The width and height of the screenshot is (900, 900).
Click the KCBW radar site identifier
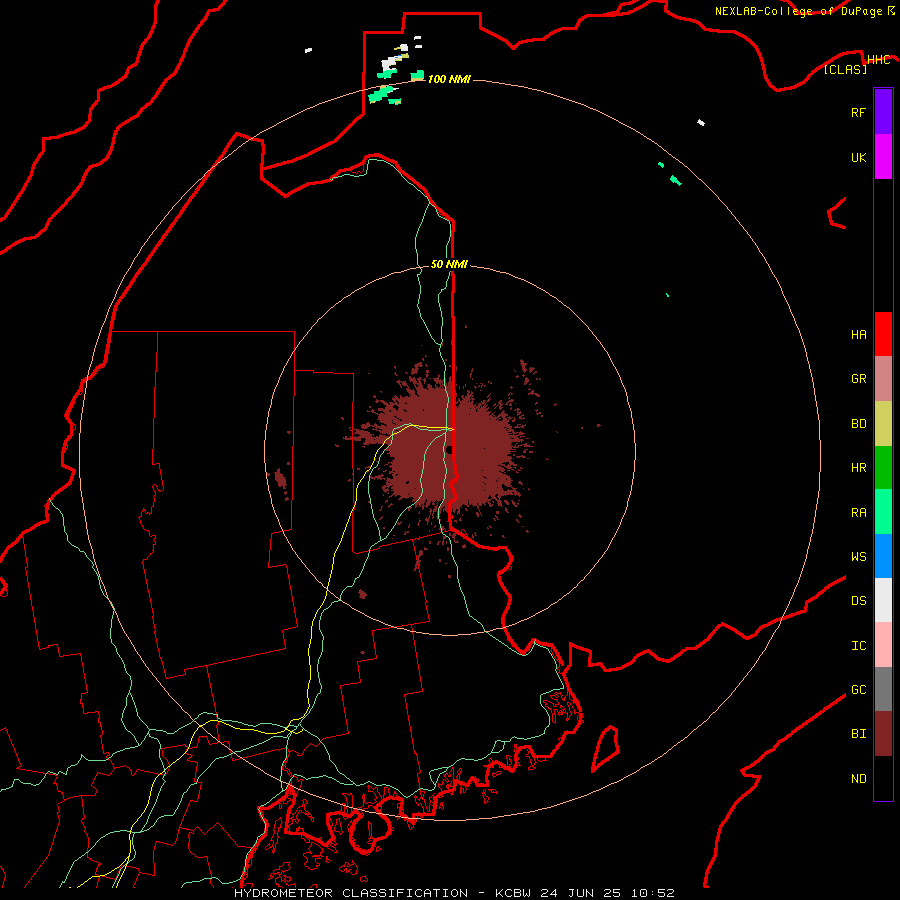coord(513,893)
